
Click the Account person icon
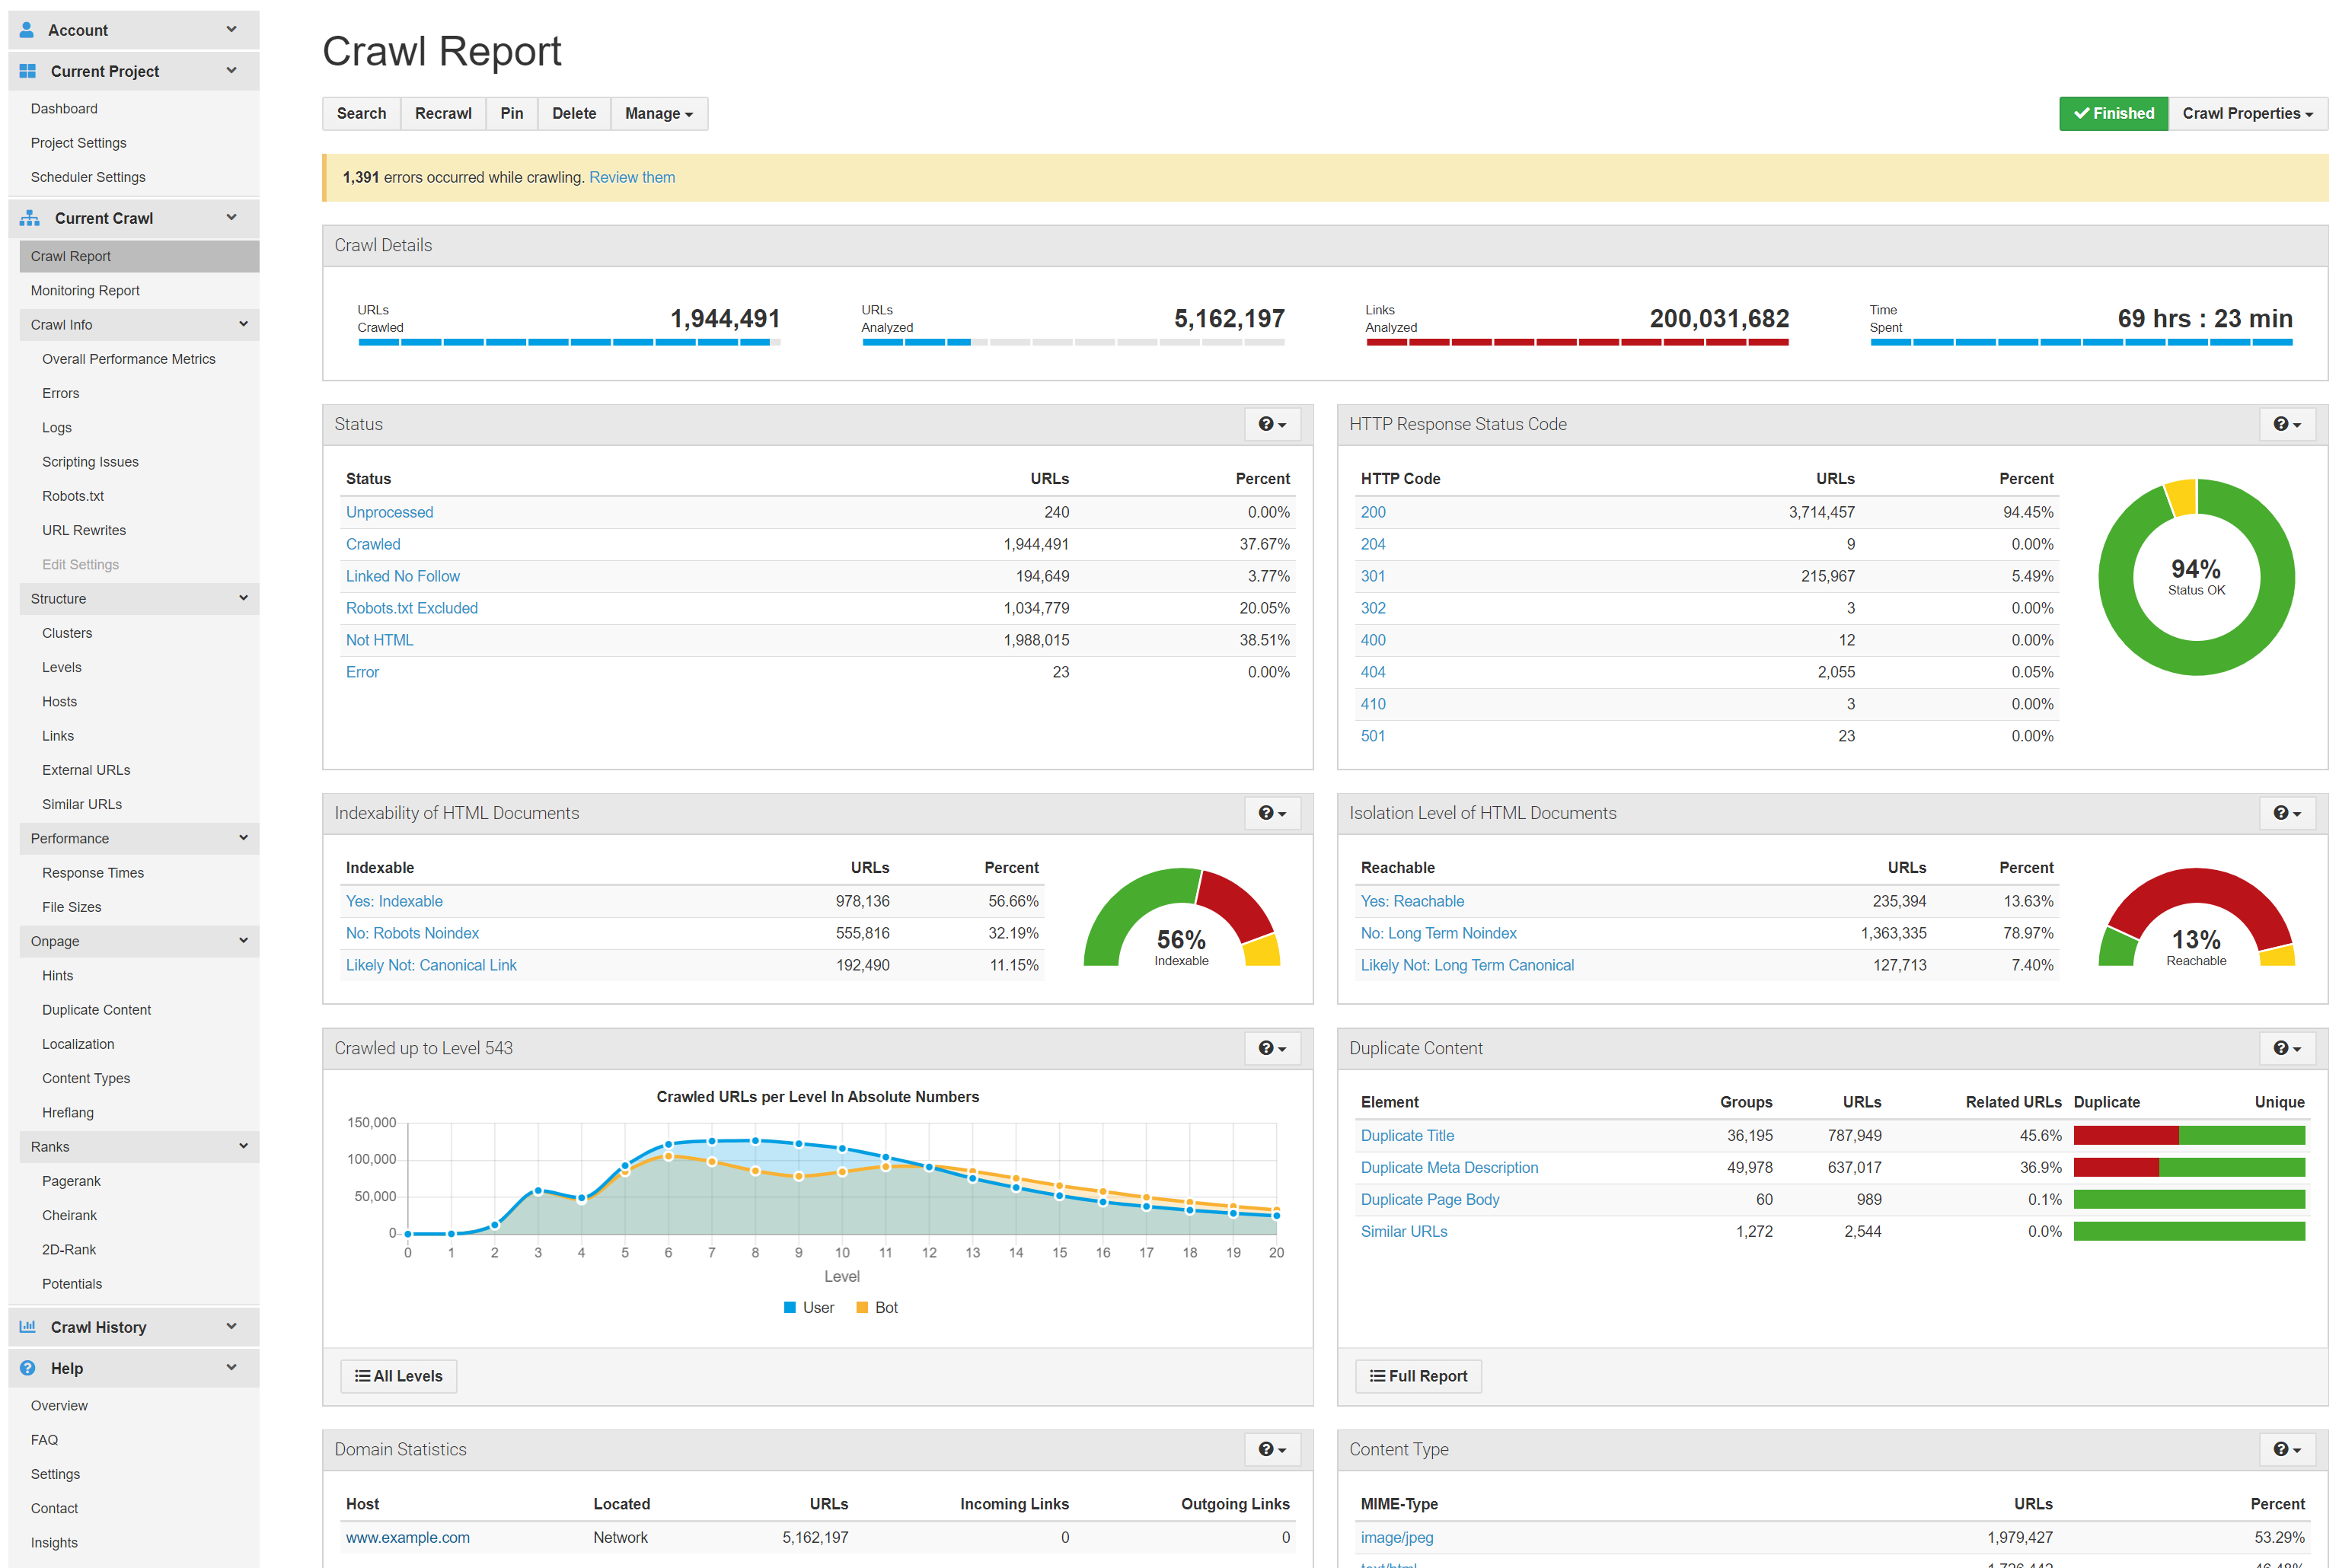tap(27, 30)
